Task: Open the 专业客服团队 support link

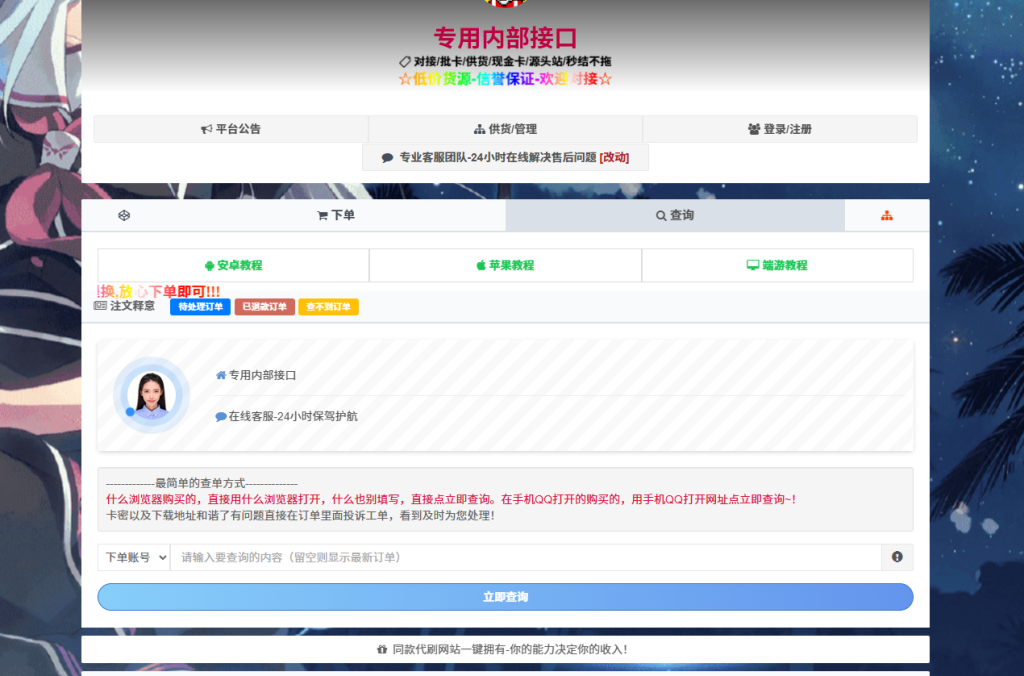Action: tap(505, 157)
